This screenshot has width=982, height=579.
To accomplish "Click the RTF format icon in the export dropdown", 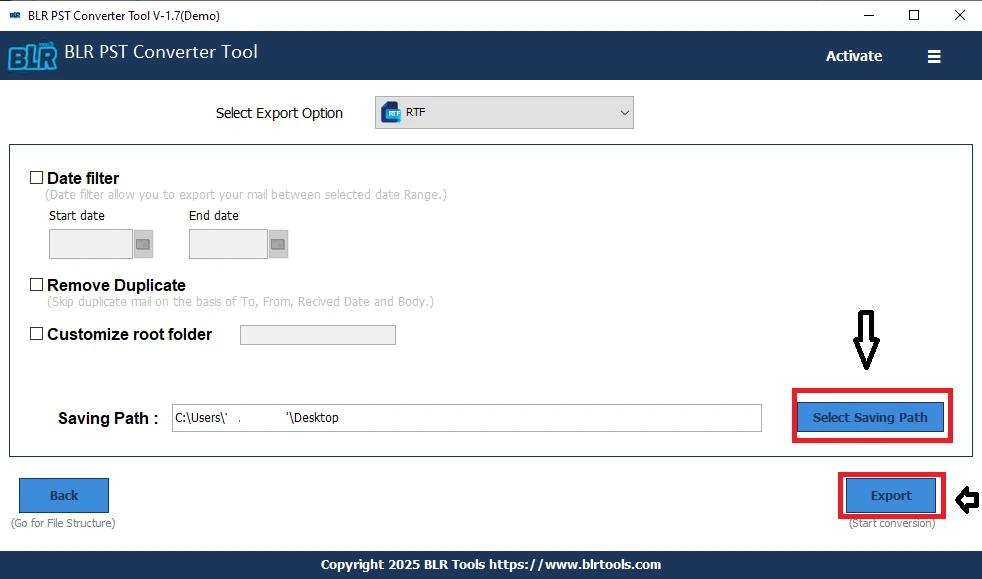I will pos(390,112).
